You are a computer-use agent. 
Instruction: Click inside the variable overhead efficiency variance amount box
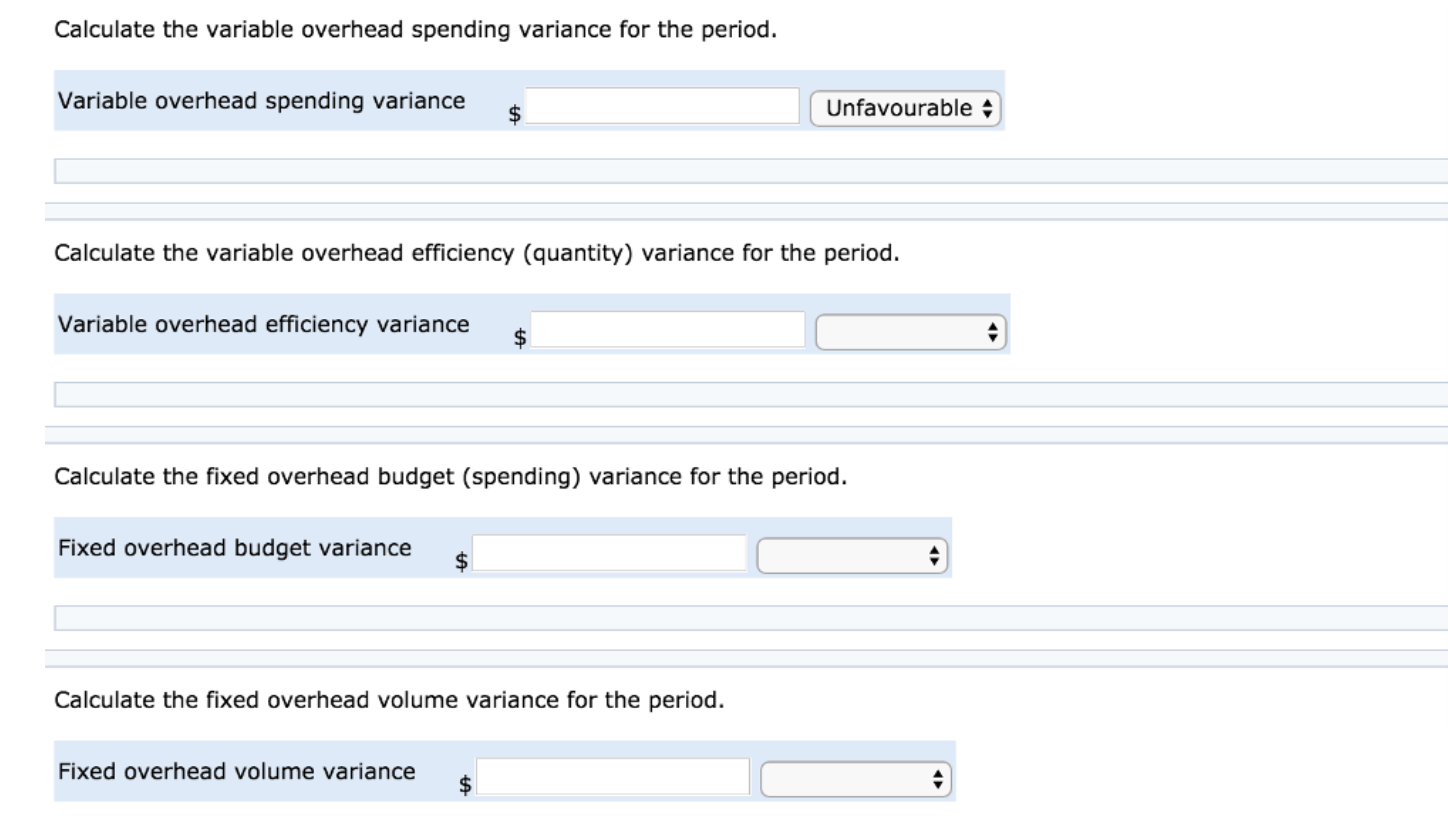coord(668,326)
